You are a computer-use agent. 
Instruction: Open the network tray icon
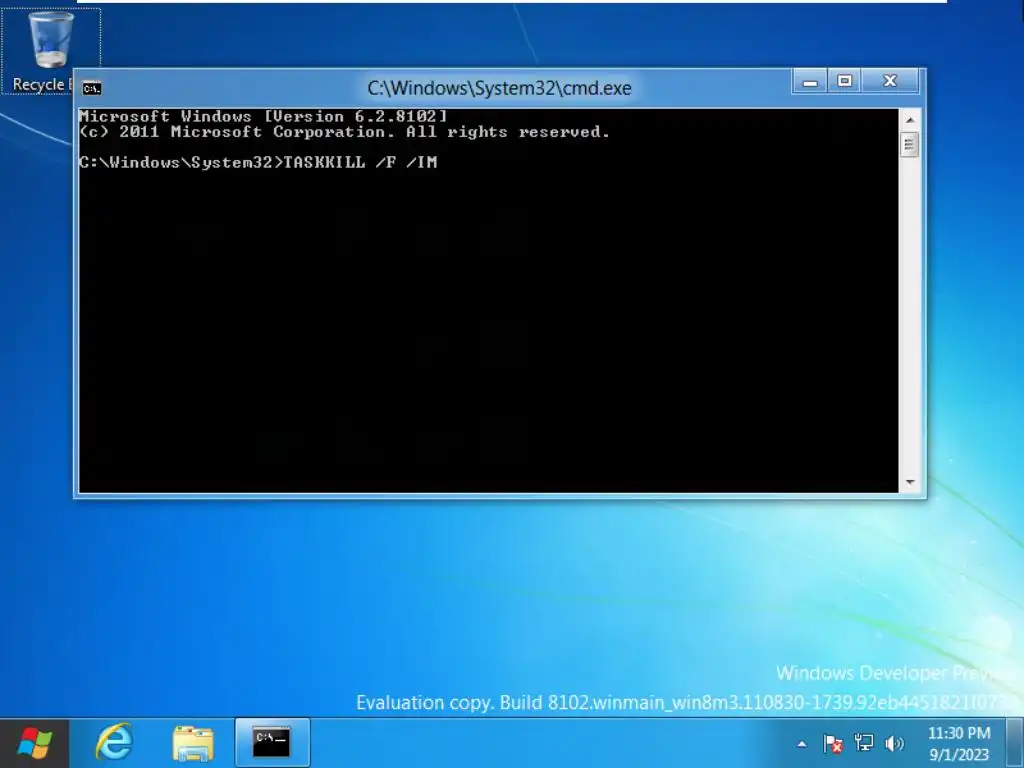click(x=863, y=743)
